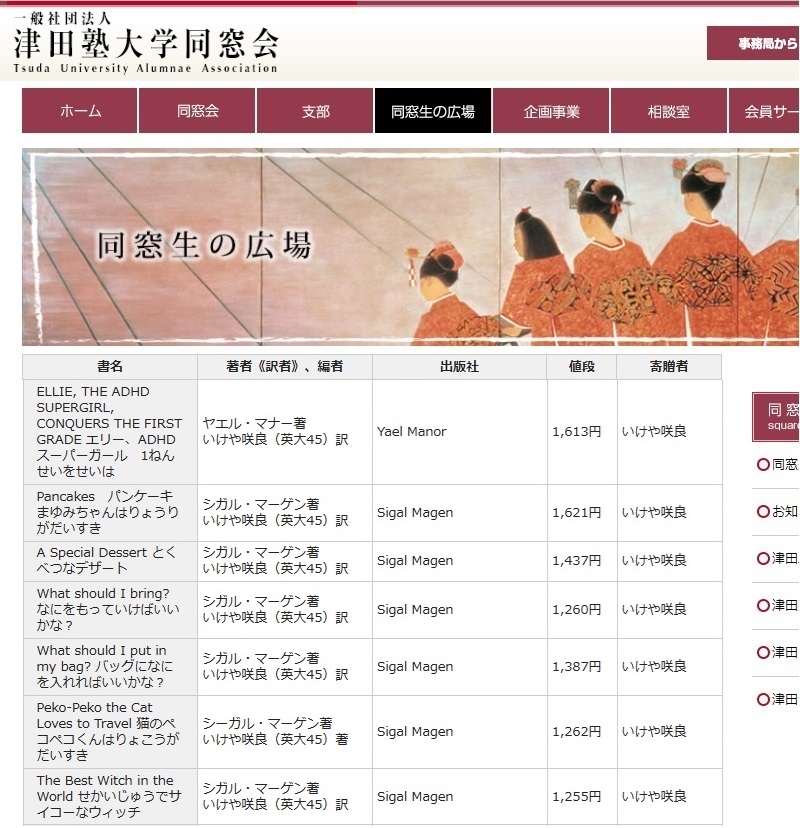This screenshot has width=800, height=828.
Task: Click the 1,621円 price cell
Action: click(x=582, y=513)
